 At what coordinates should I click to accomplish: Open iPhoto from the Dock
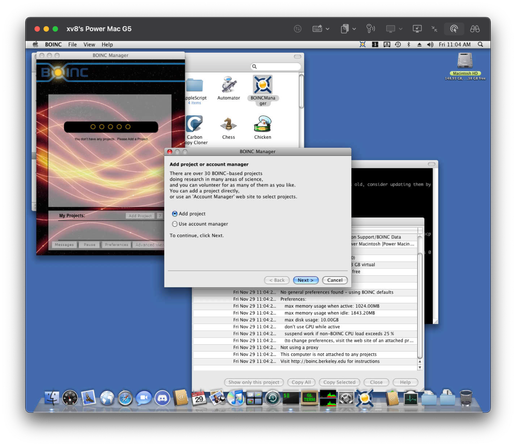tap(217, 398)
